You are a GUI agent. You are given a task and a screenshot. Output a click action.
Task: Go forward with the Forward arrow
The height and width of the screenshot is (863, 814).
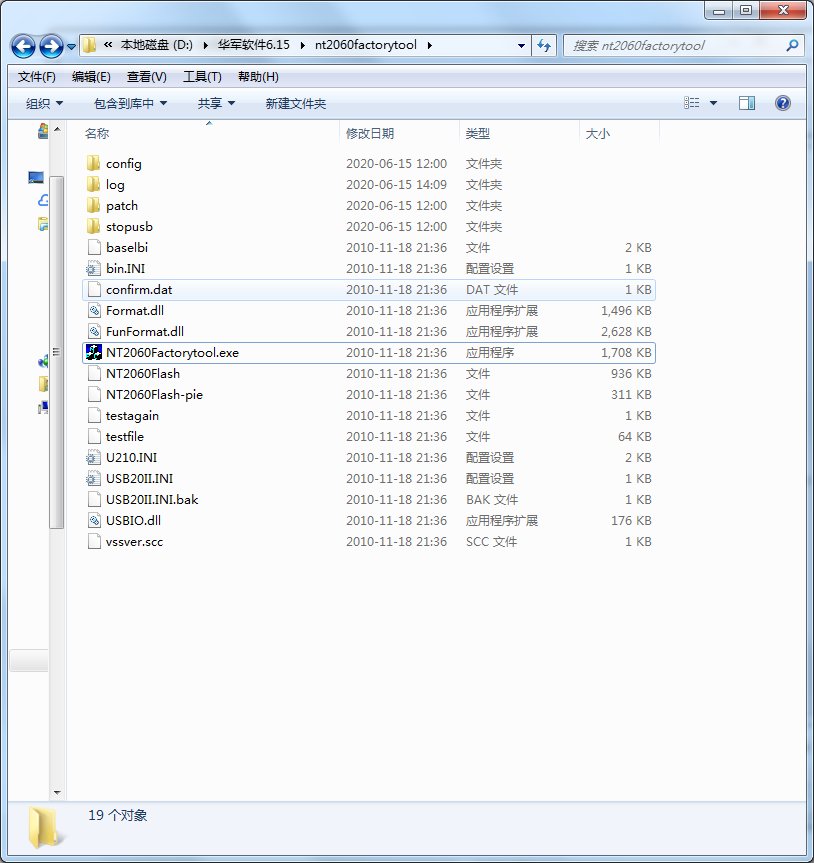(51, 46)
